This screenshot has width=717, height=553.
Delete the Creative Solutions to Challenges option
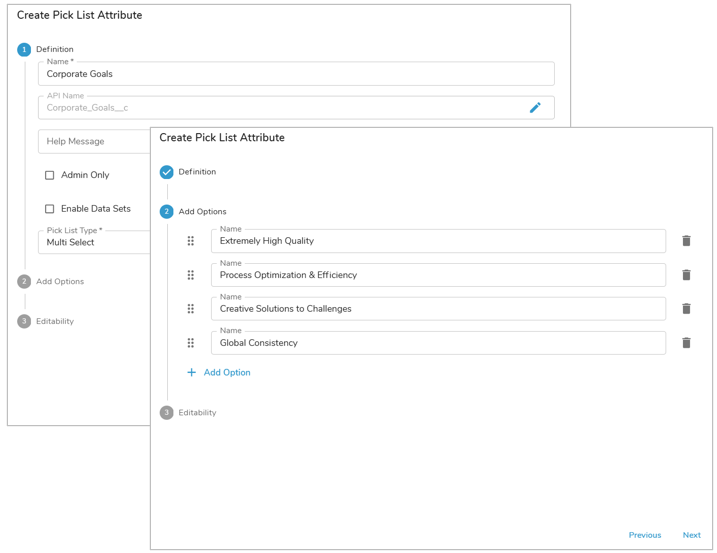[x=686, y=309]
